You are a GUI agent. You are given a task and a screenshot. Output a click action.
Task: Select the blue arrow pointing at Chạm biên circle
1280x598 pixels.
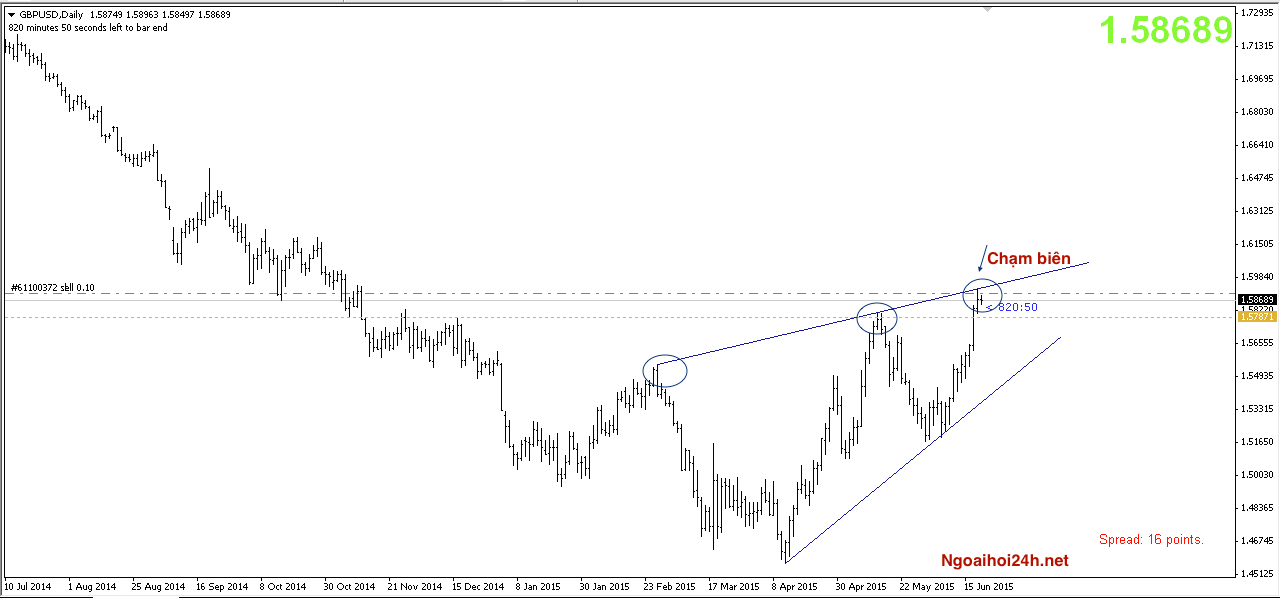point(983,258)
